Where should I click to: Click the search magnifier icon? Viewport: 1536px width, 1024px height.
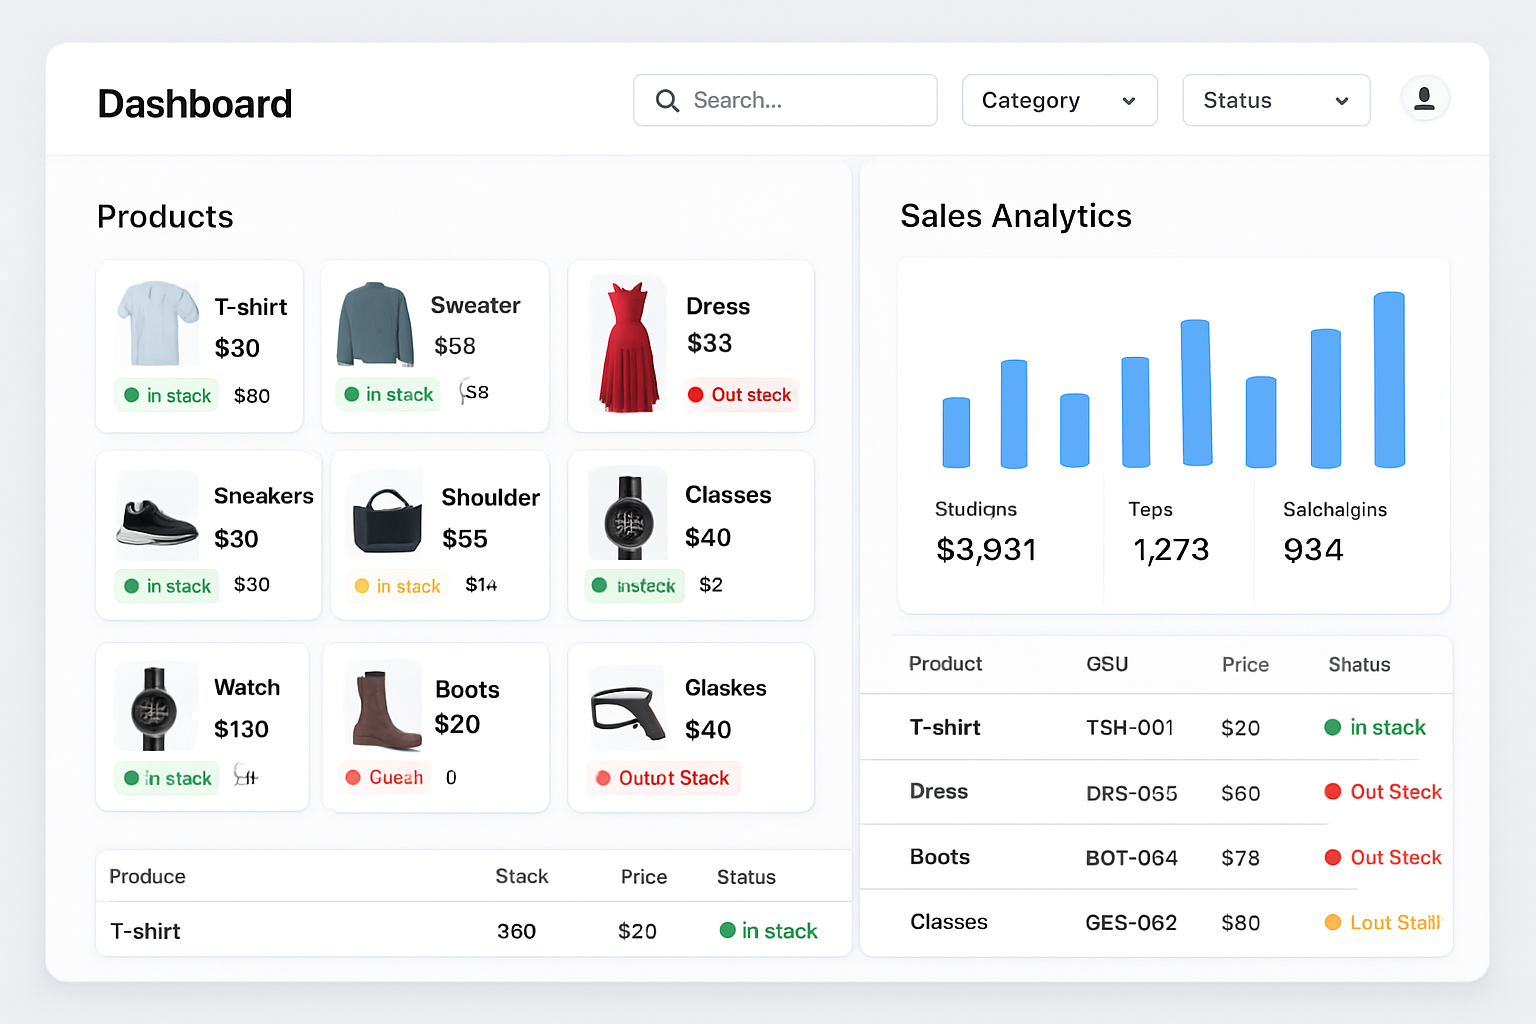[x=667, y=100]
